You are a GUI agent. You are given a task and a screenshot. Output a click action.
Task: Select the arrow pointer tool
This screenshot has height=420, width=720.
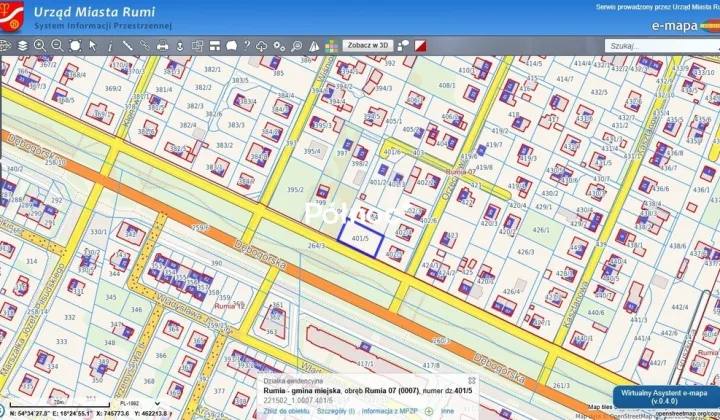coord(93,46)
